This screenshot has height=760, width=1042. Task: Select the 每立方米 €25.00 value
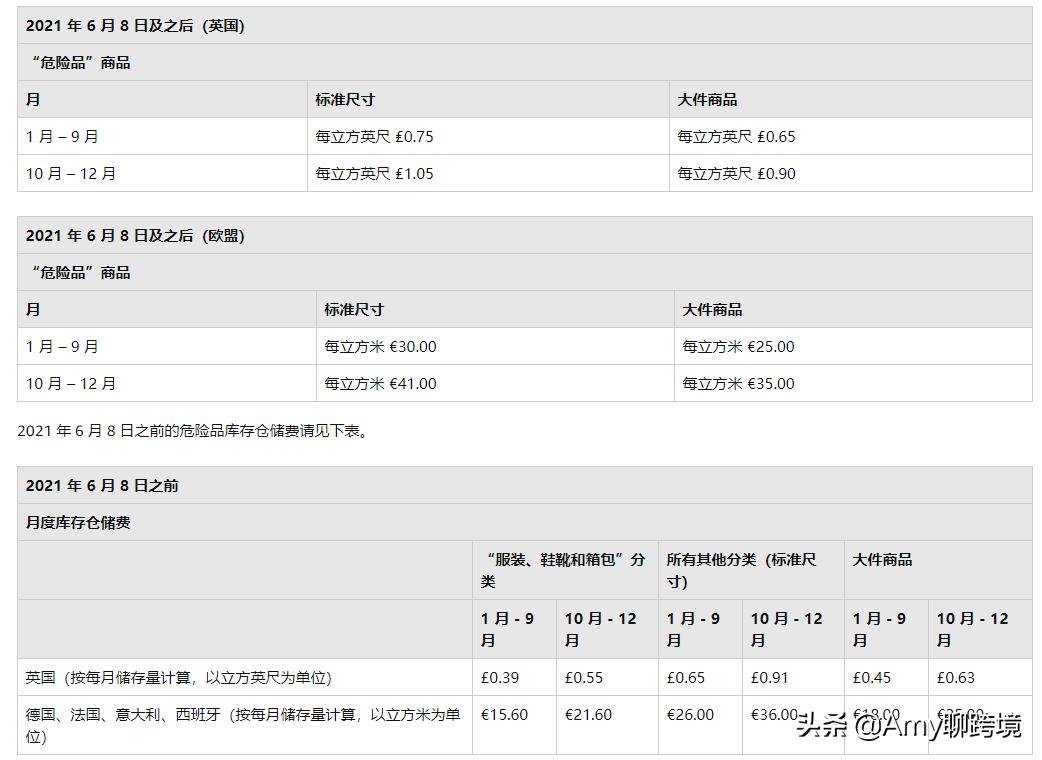735,346
